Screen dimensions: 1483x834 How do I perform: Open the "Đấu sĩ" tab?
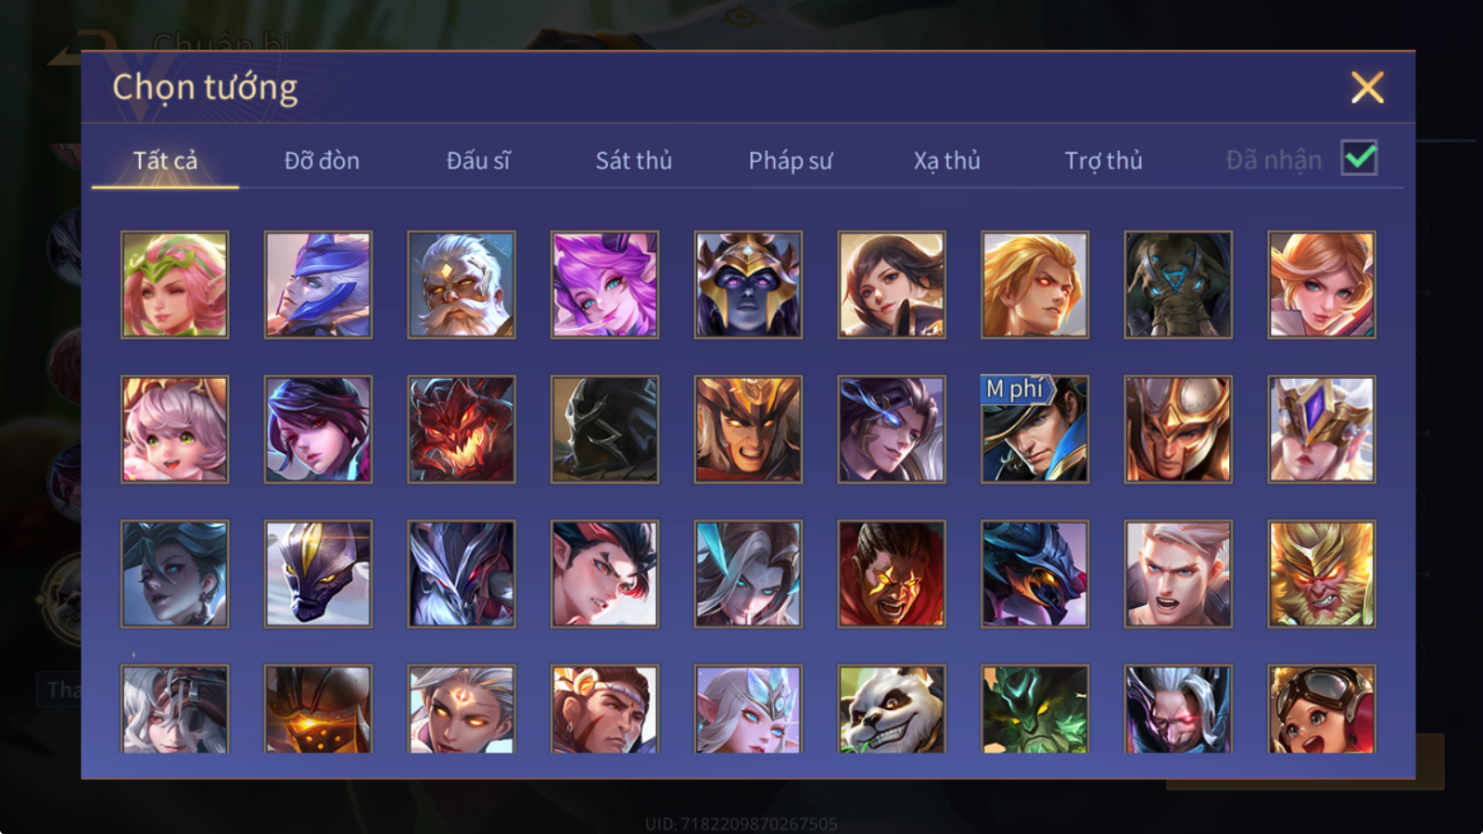(x=478, y=160)
